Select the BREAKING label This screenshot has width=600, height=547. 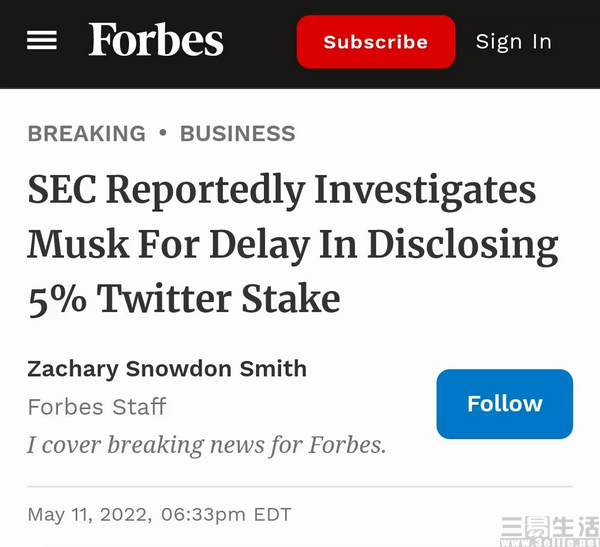86,134
